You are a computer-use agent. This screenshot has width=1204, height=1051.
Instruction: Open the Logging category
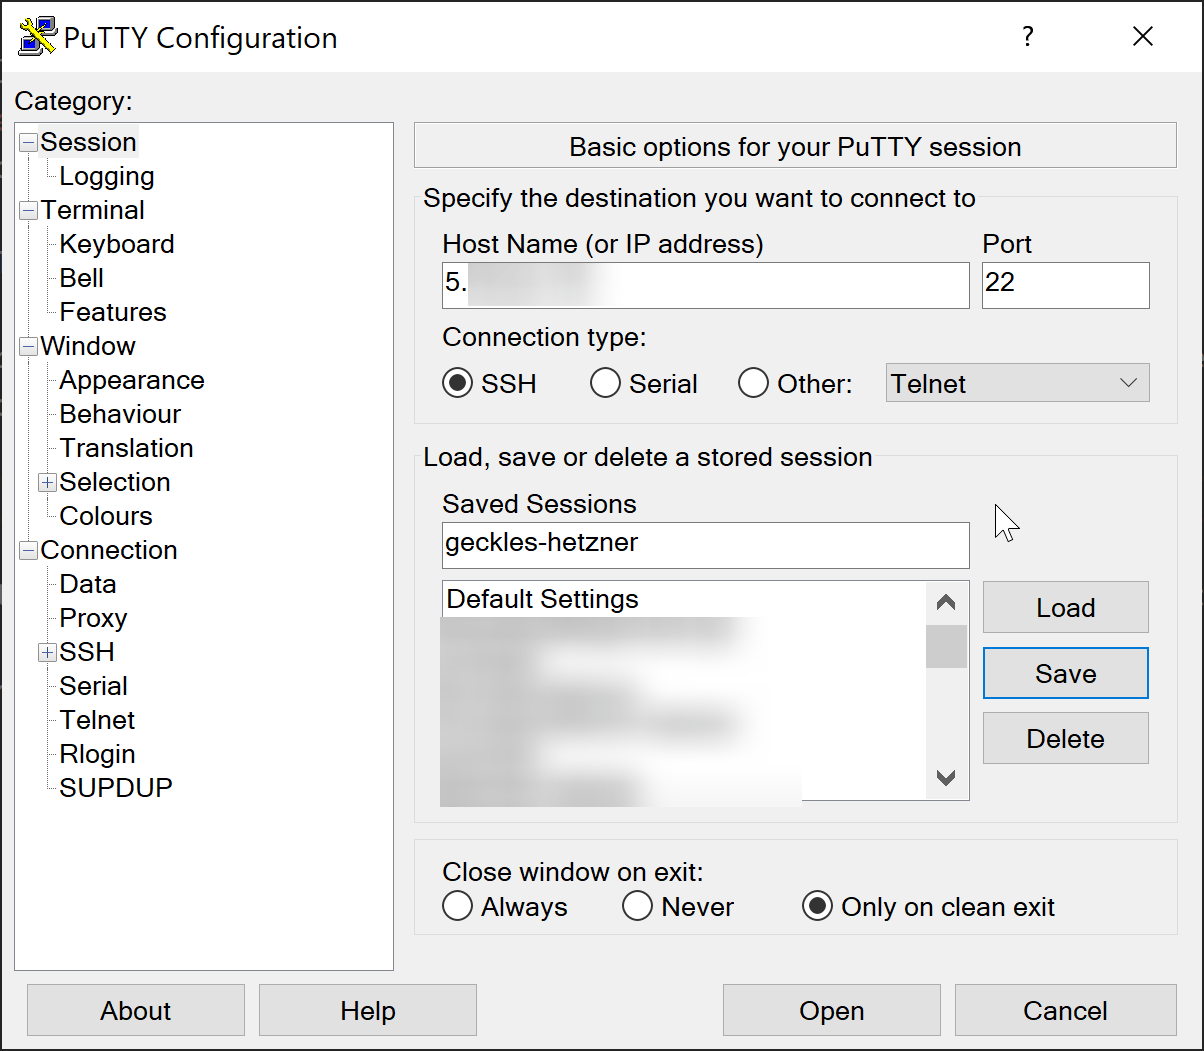point(107,176)
